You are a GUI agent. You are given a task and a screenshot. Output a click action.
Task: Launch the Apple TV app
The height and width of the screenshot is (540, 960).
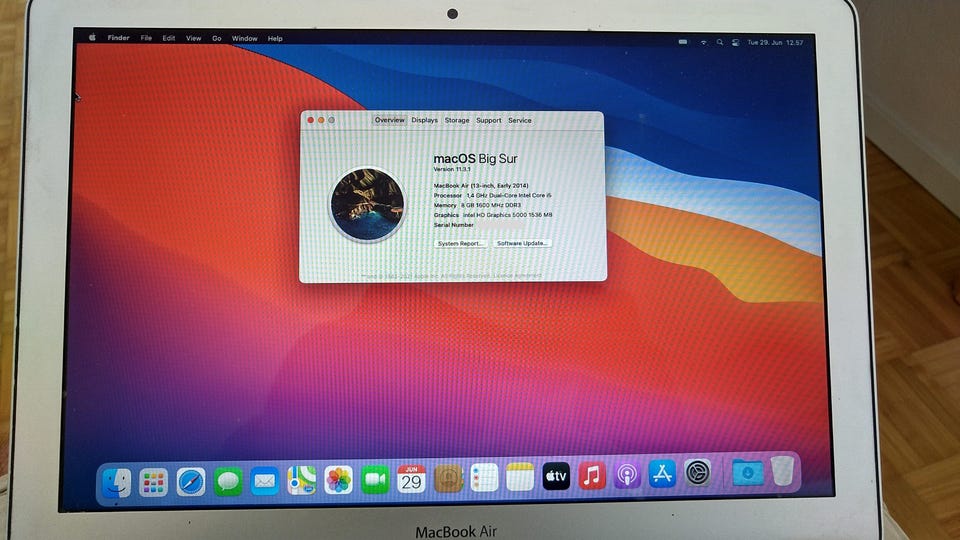click(556, 476)
